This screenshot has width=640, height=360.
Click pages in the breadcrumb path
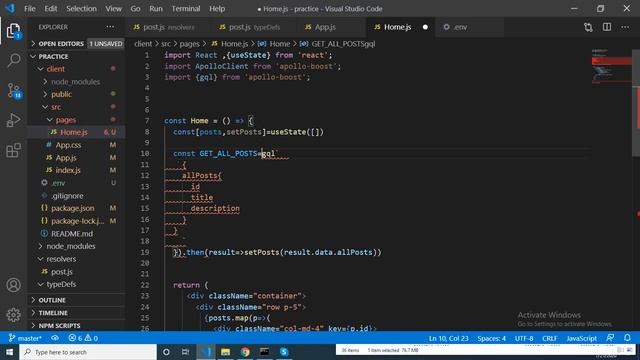click(x=189, y=44)
